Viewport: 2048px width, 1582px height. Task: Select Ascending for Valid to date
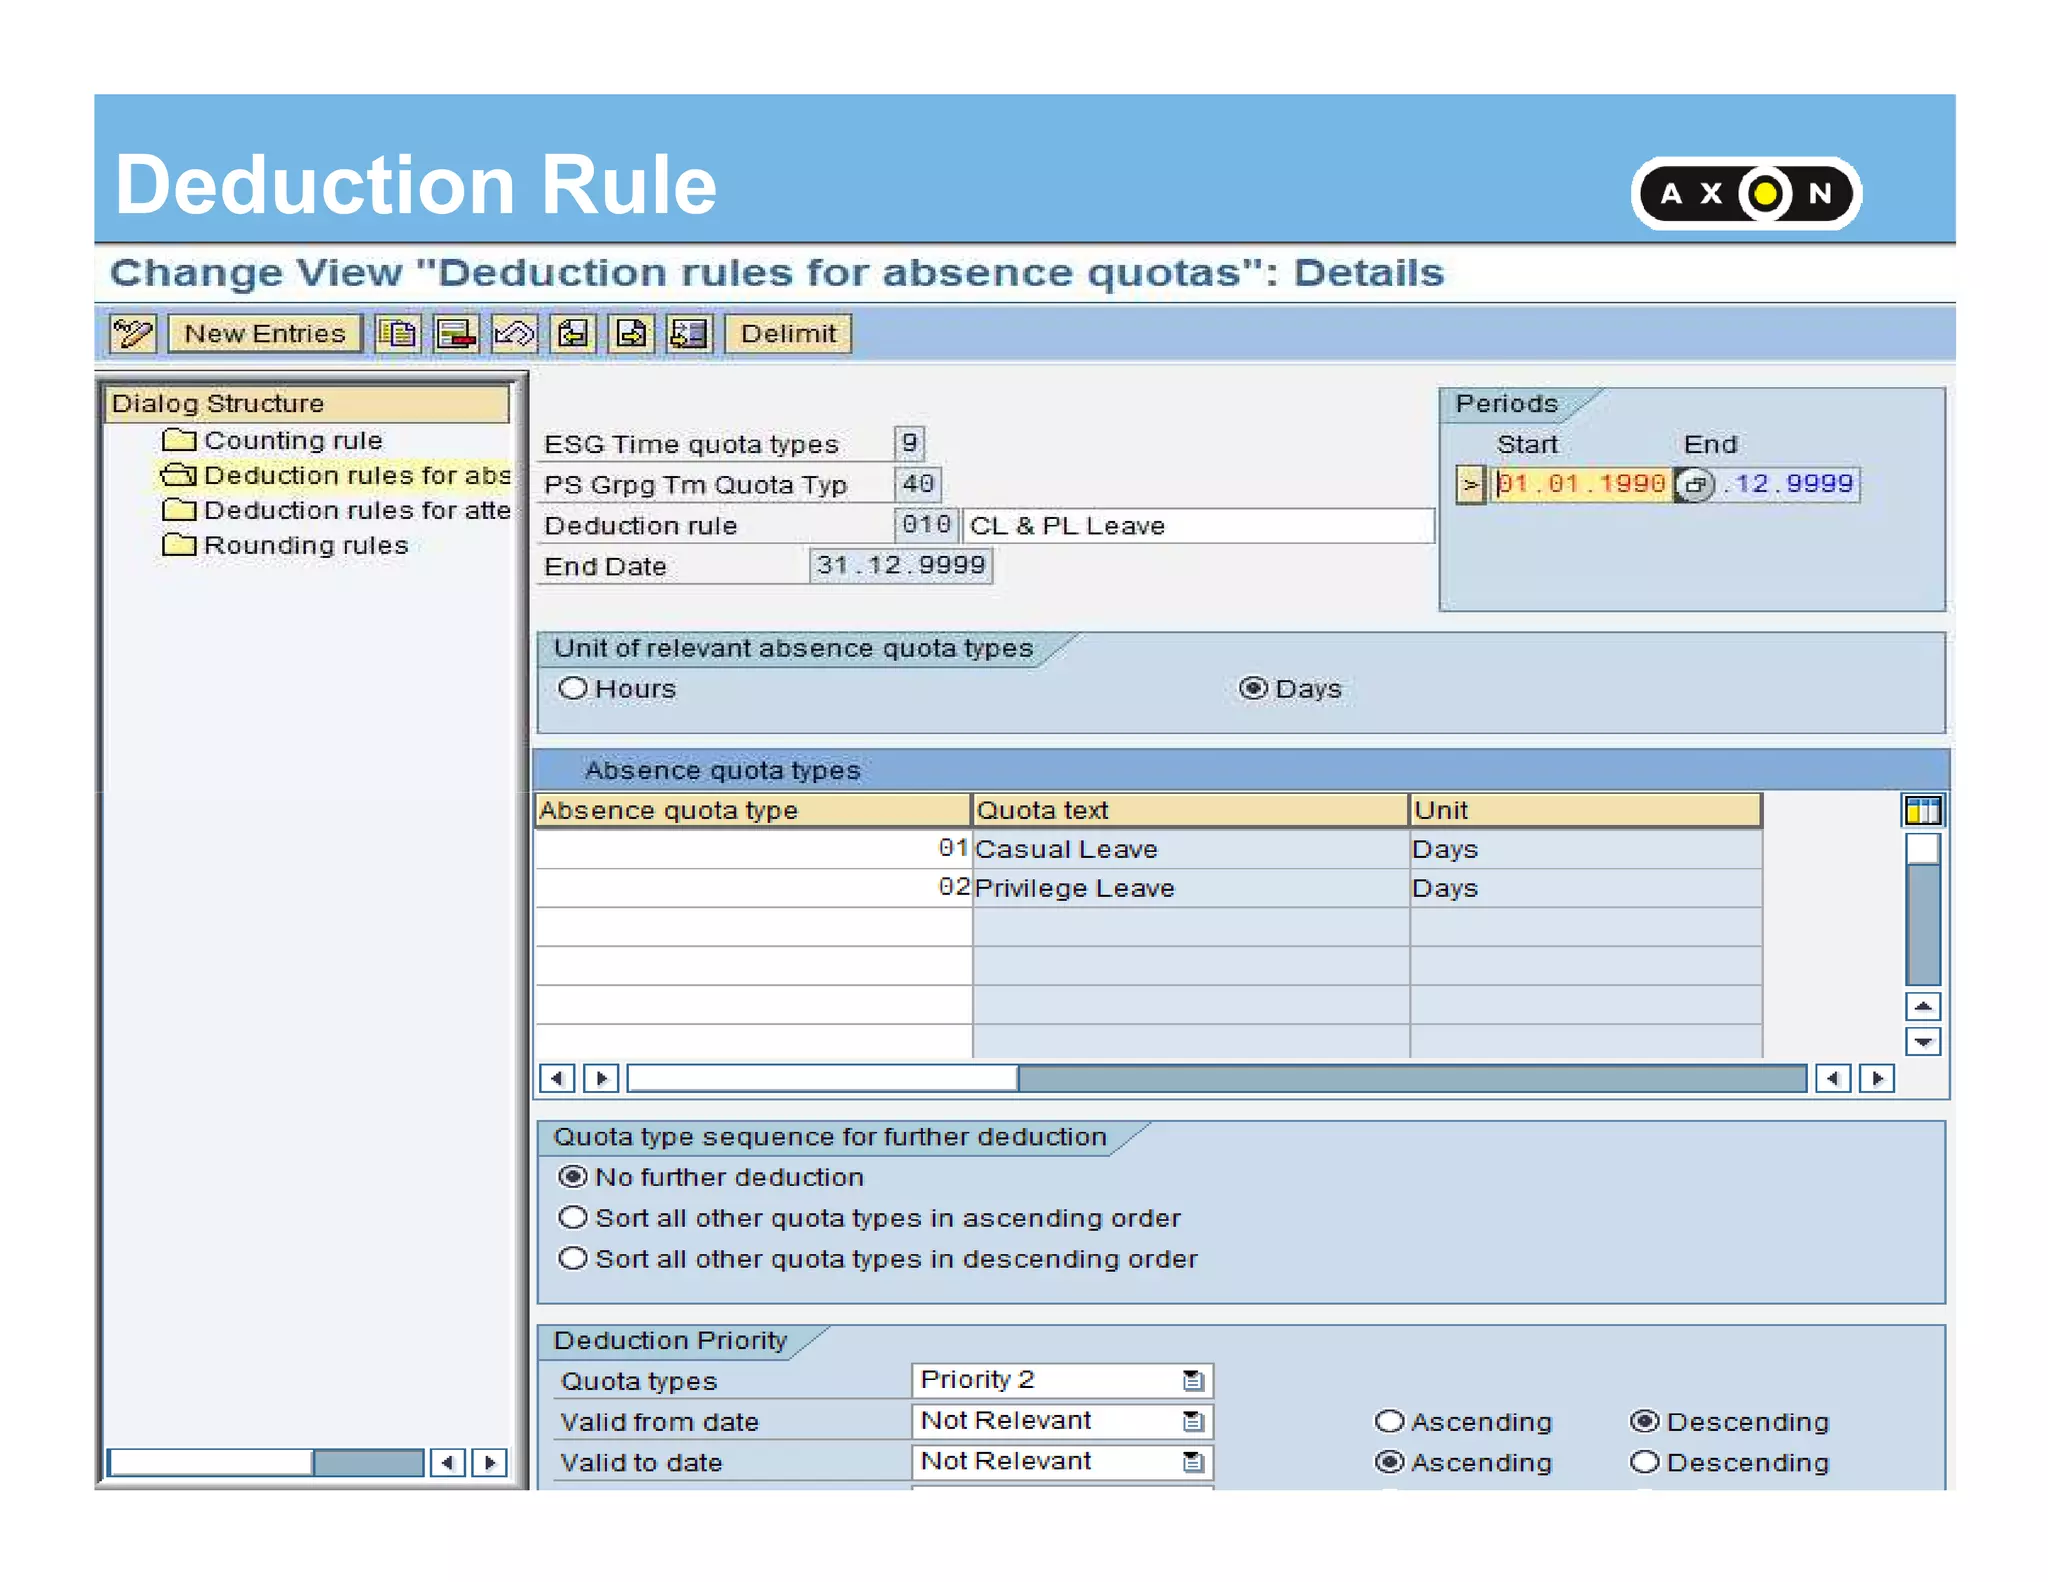1389,1462
